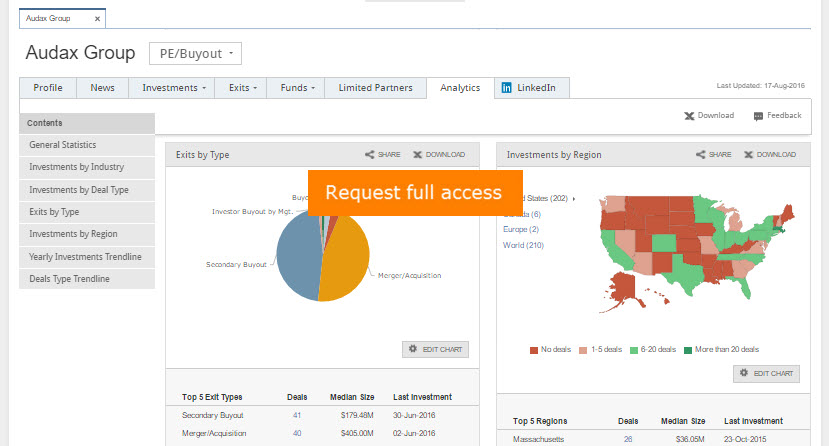The height and width of the screenshot is (446, 829).
Task: Click the 30-Jun-2016 last investment date
Action: click(414, 415)
